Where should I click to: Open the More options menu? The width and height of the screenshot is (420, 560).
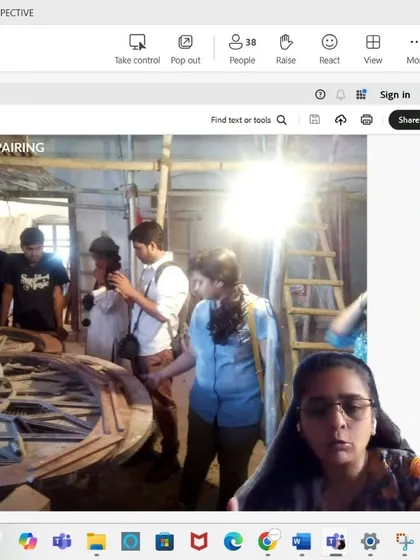(413, 49)
